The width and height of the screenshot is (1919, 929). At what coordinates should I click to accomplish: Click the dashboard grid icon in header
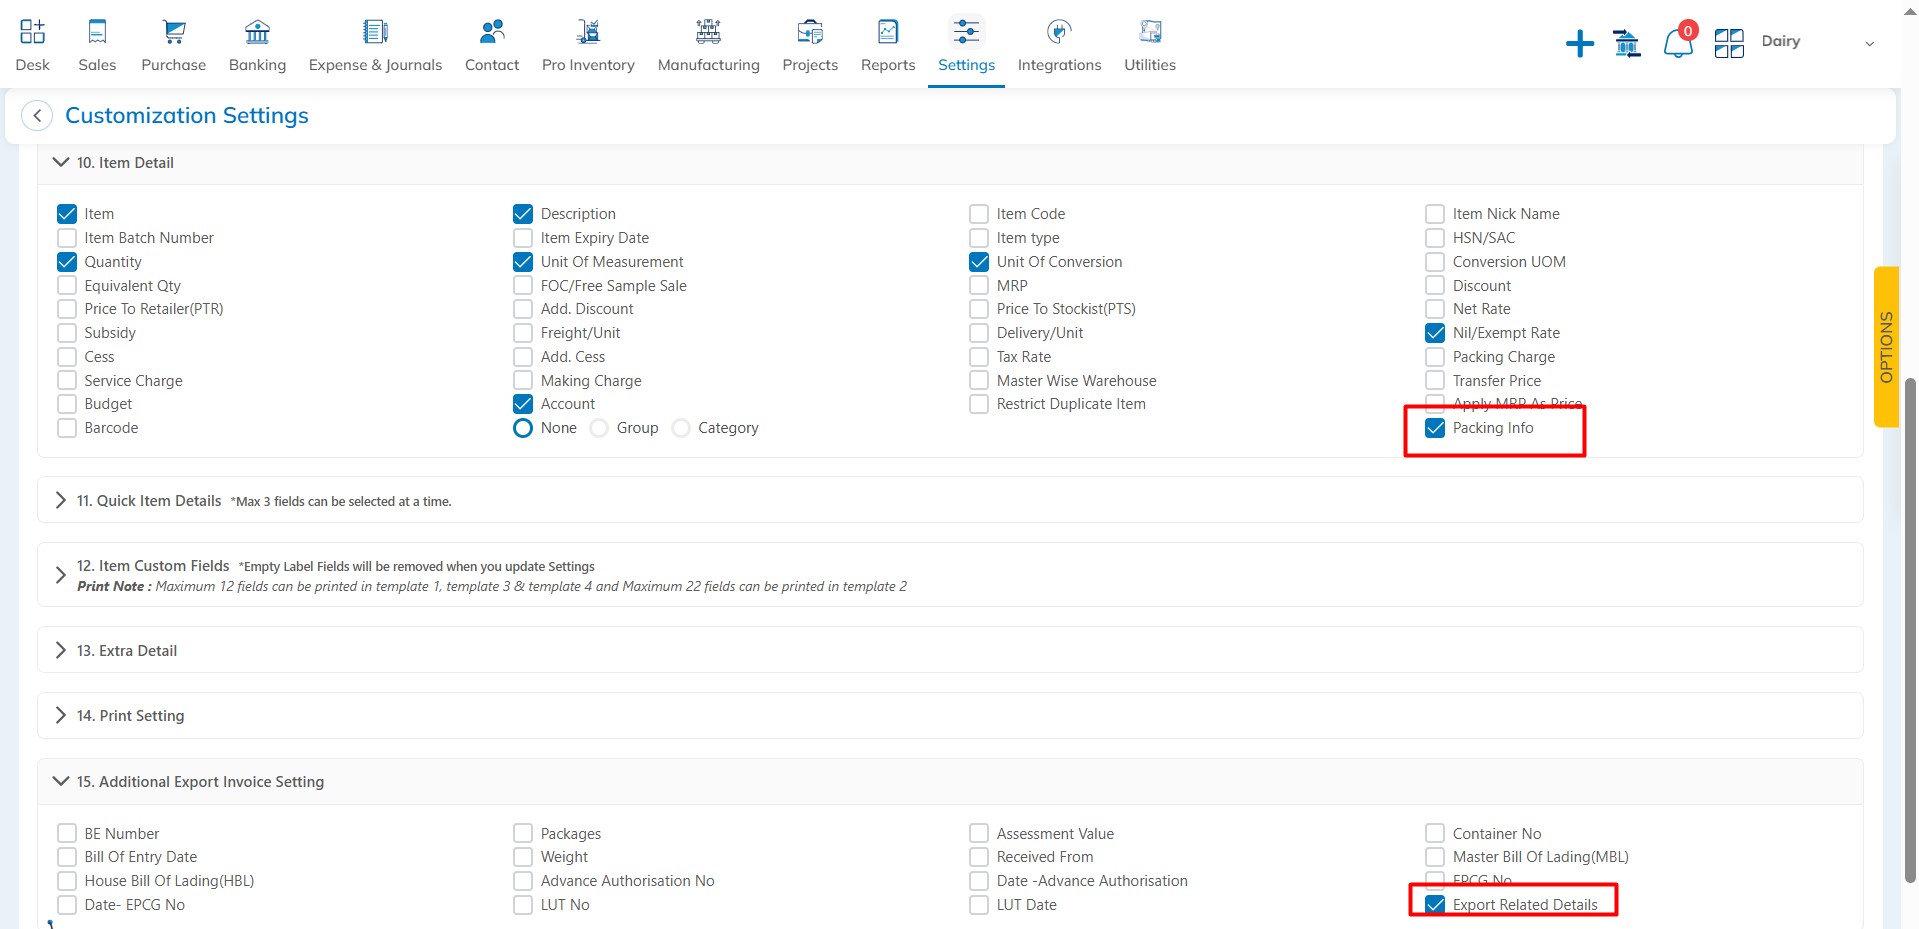click(x=1729, y=43)
